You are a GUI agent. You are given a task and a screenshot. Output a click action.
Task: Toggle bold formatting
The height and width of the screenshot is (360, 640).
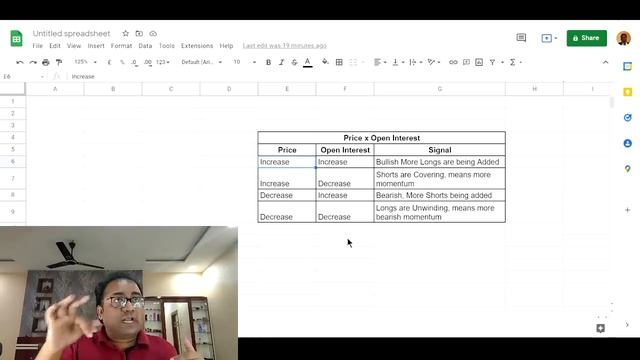(x=268, y=62)
